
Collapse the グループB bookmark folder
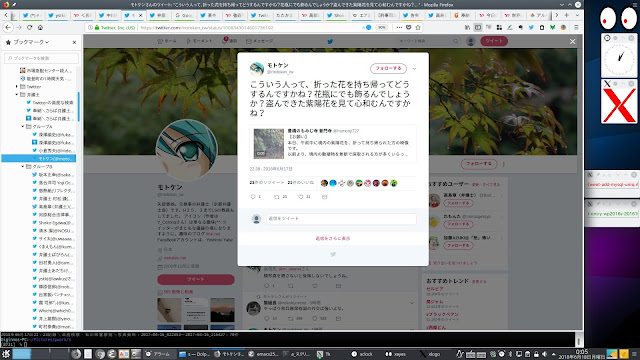click(23, 167)
